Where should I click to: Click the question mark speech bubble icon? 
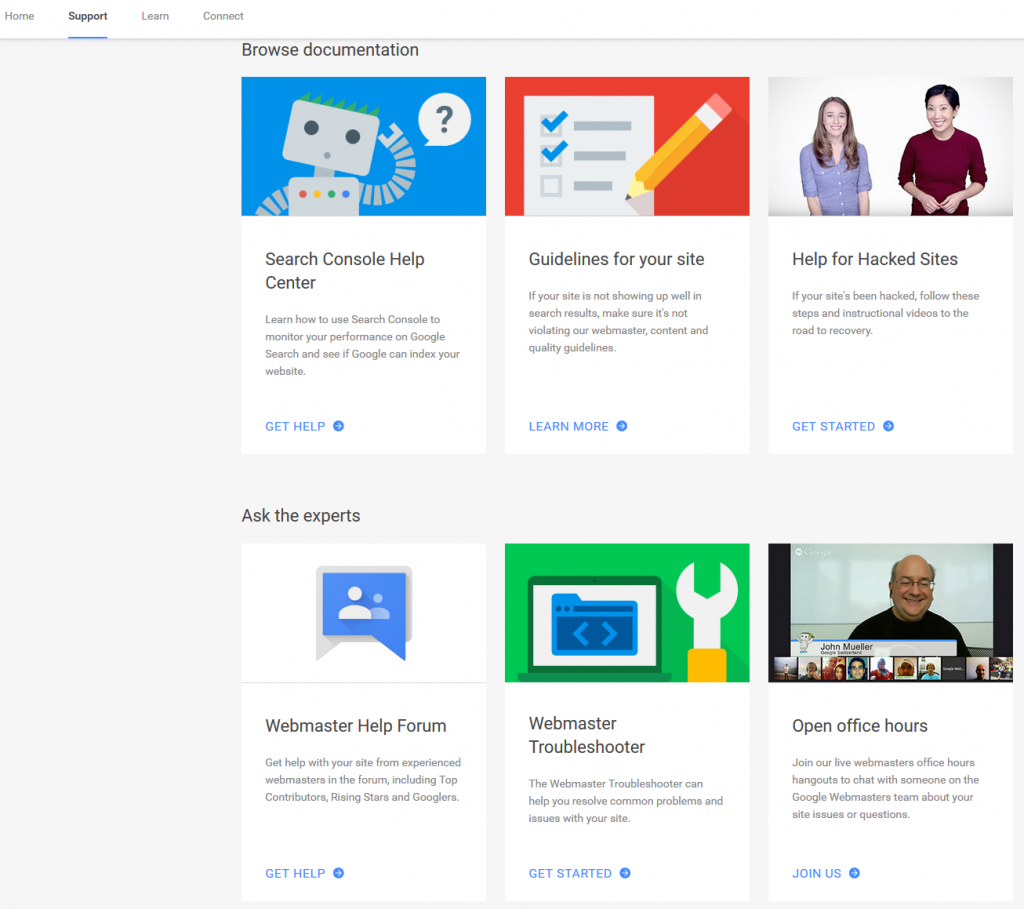443,122
